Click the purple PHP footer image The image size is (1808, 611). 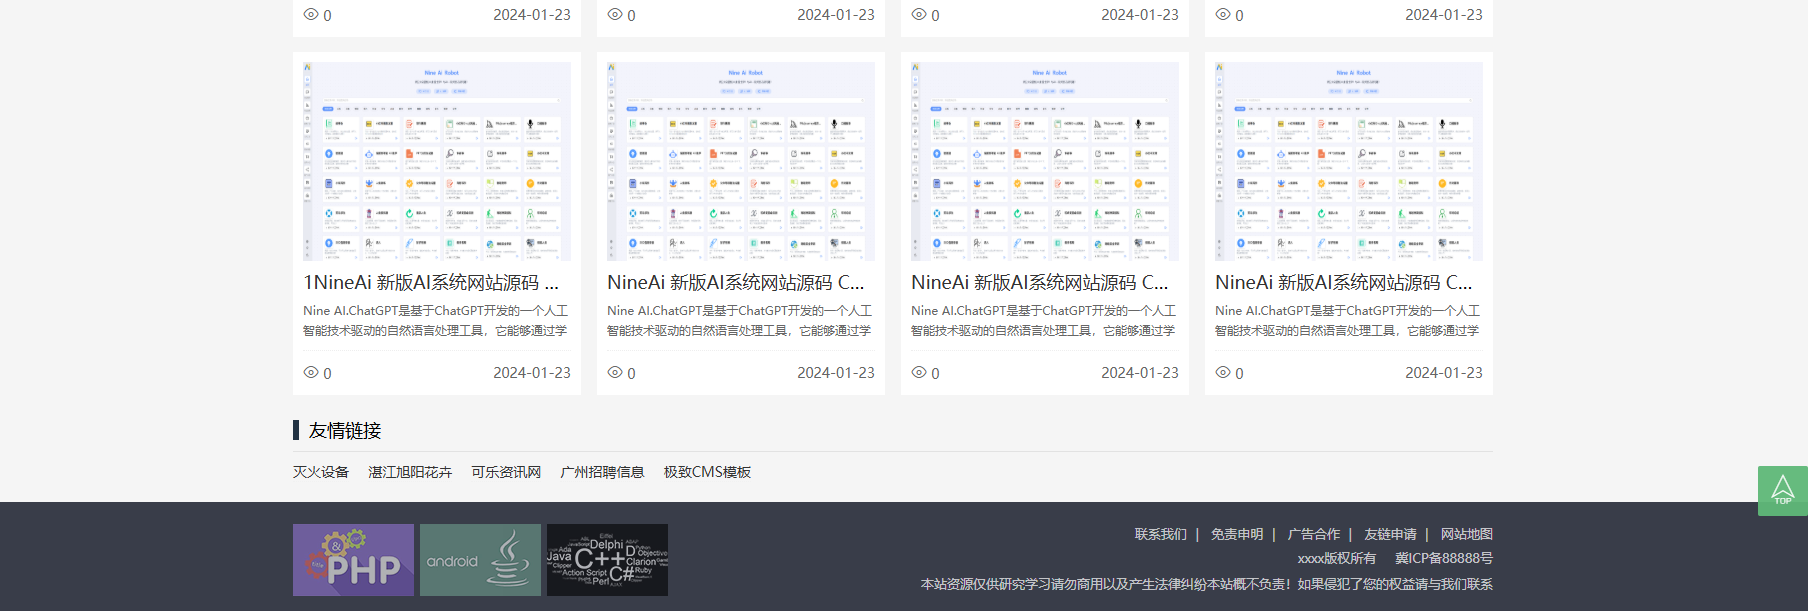click(353, 560)
